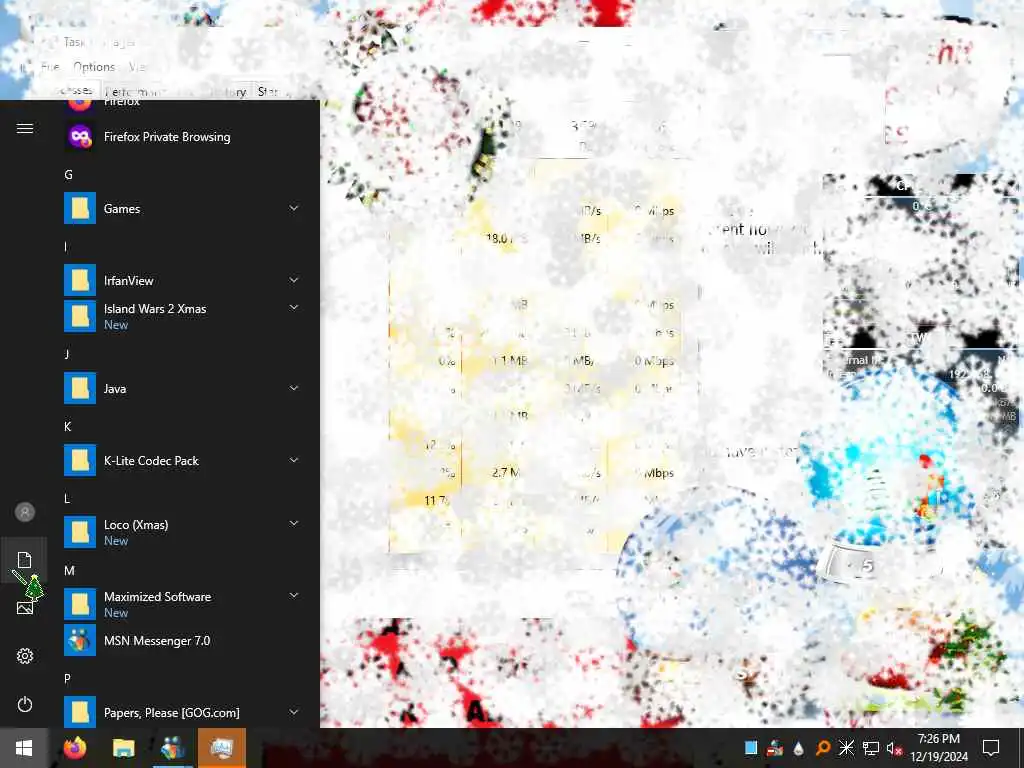Image resolution: width=1024 pixels, height=768 pixels.
Task: Open Documents from the Start menu rail
Action: pos(25,560)
